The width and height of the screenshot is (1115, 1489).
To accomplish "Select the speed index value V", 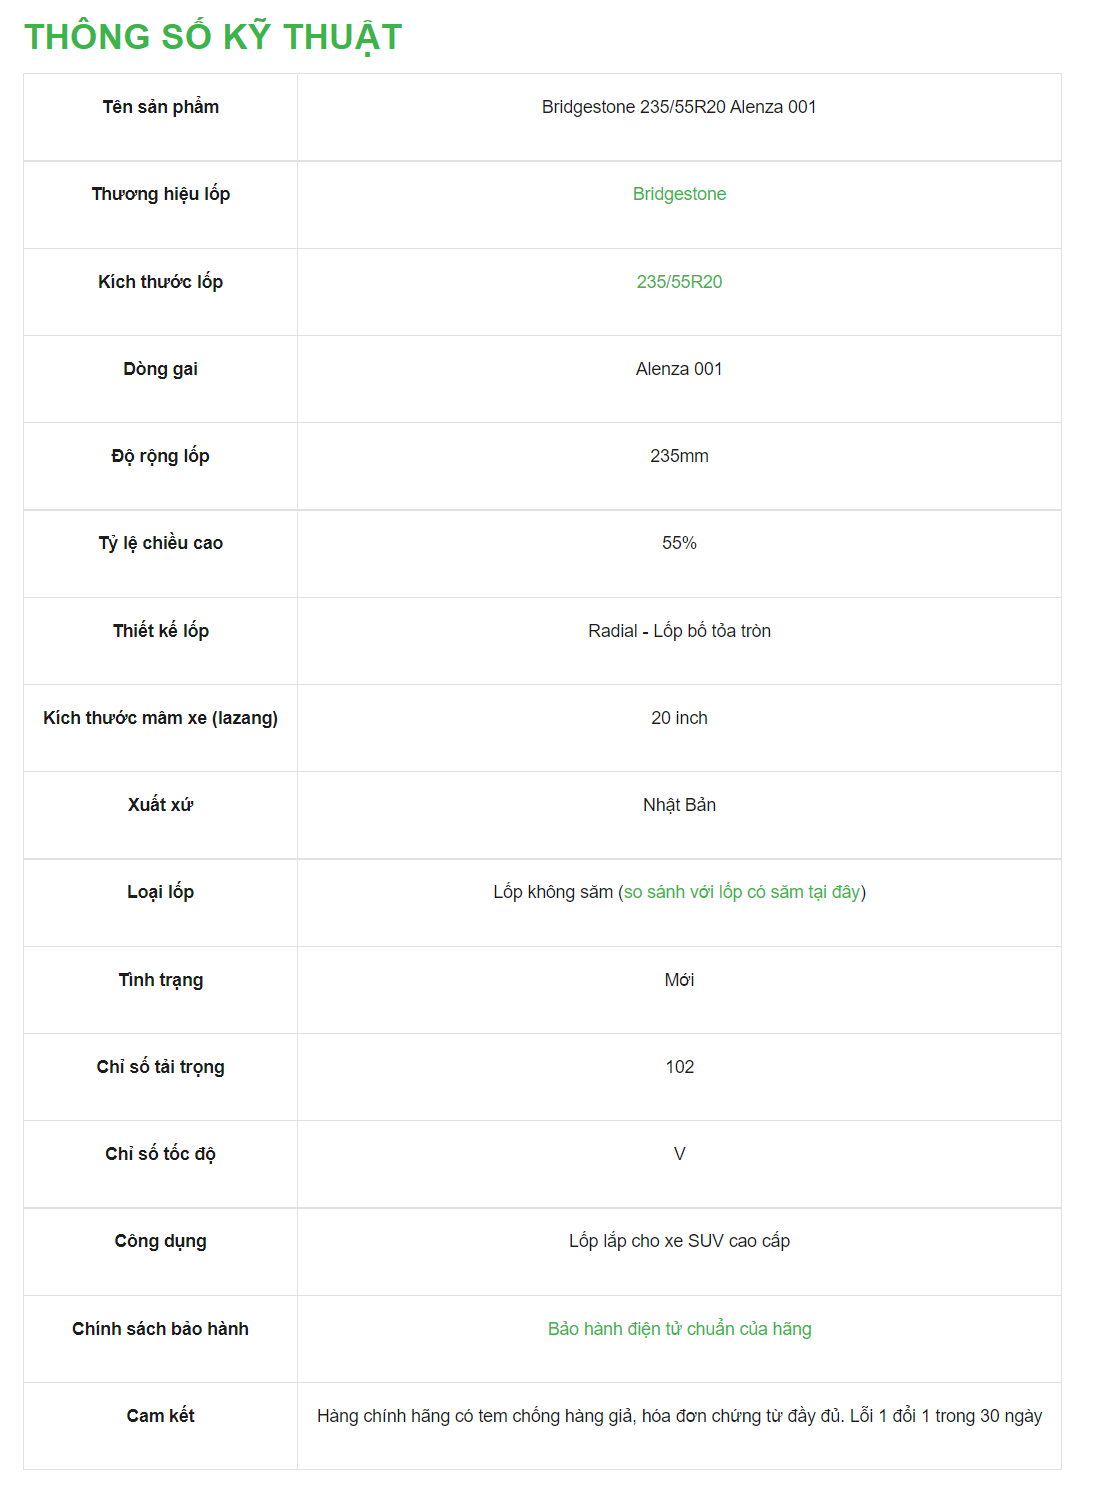I will (679, 1154).
